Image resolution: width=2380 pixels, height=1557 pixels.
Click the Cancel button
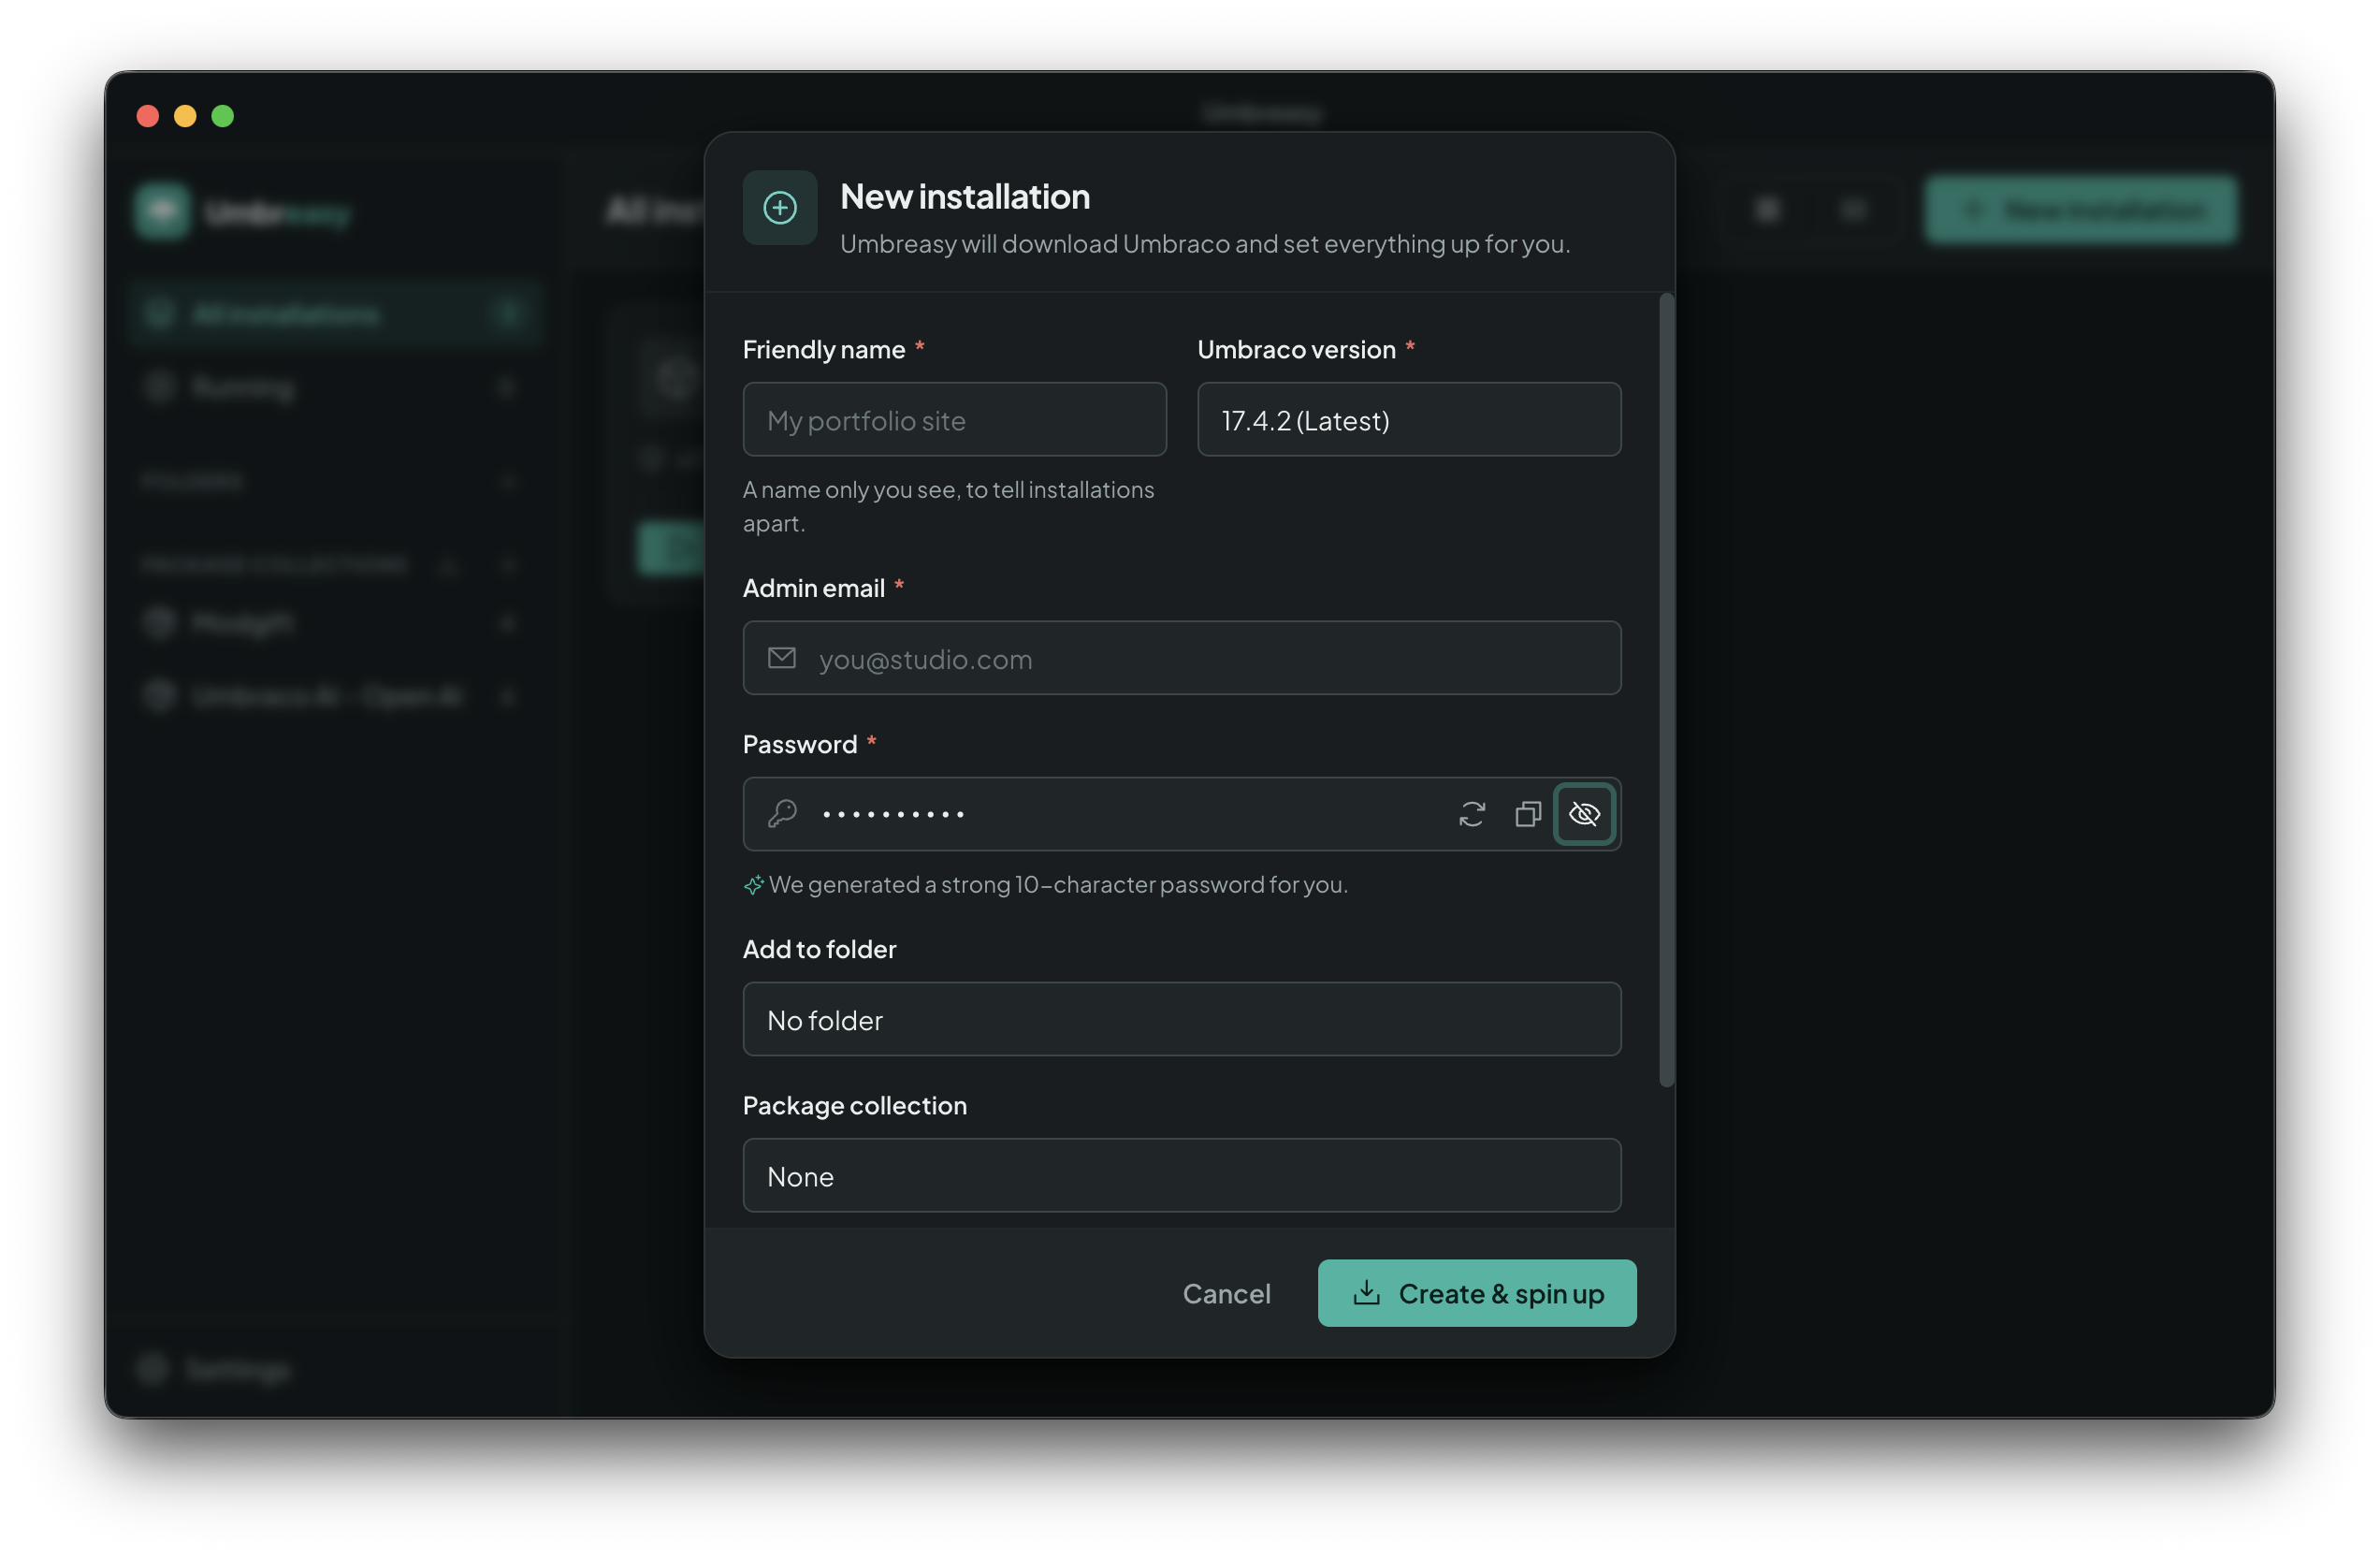(x=1226, y=1293)
